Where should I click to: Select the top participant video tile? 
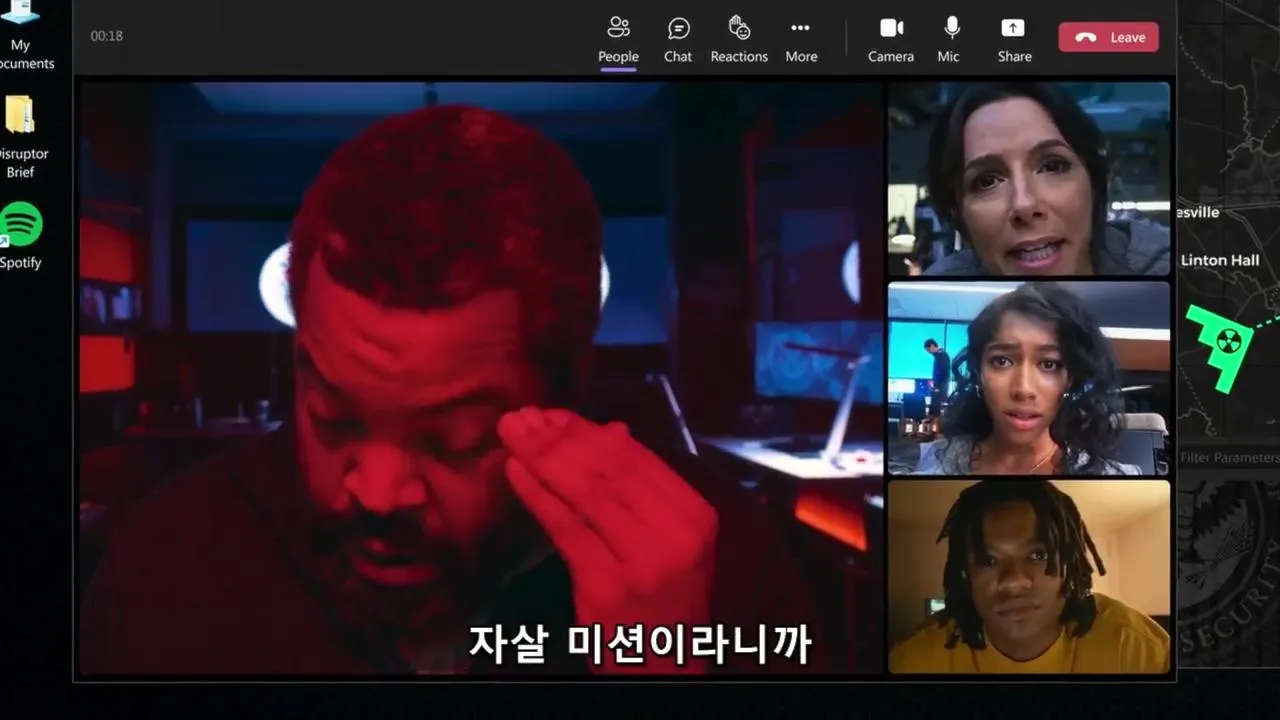[x=1029, y=178]
